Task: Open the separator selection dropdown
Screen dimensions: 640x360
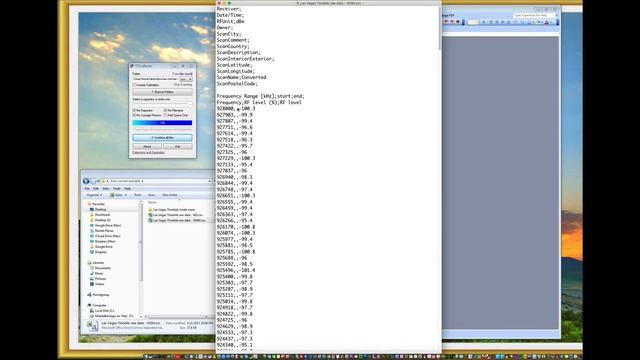Action: click(x=162, y=104)
